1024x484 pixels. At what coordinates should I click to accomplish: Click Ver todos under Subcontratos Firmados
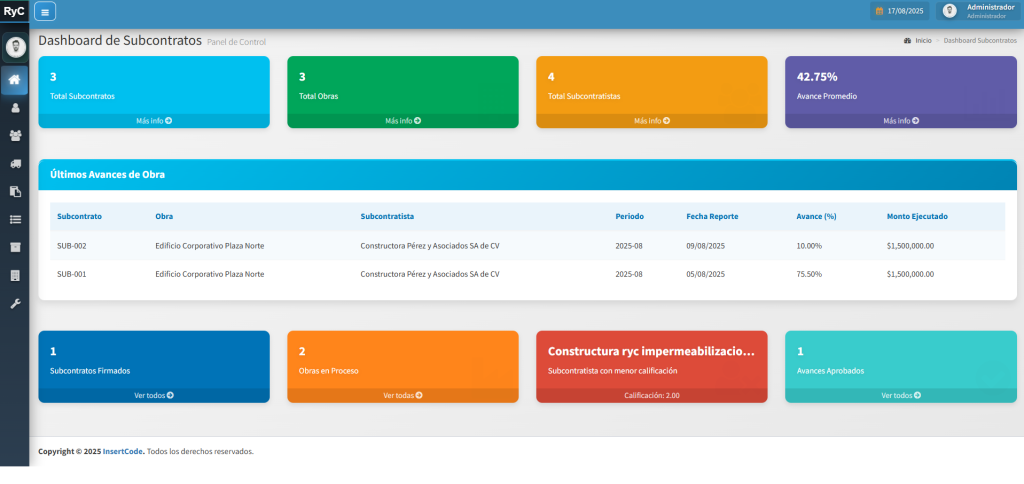tap(154, 395)
